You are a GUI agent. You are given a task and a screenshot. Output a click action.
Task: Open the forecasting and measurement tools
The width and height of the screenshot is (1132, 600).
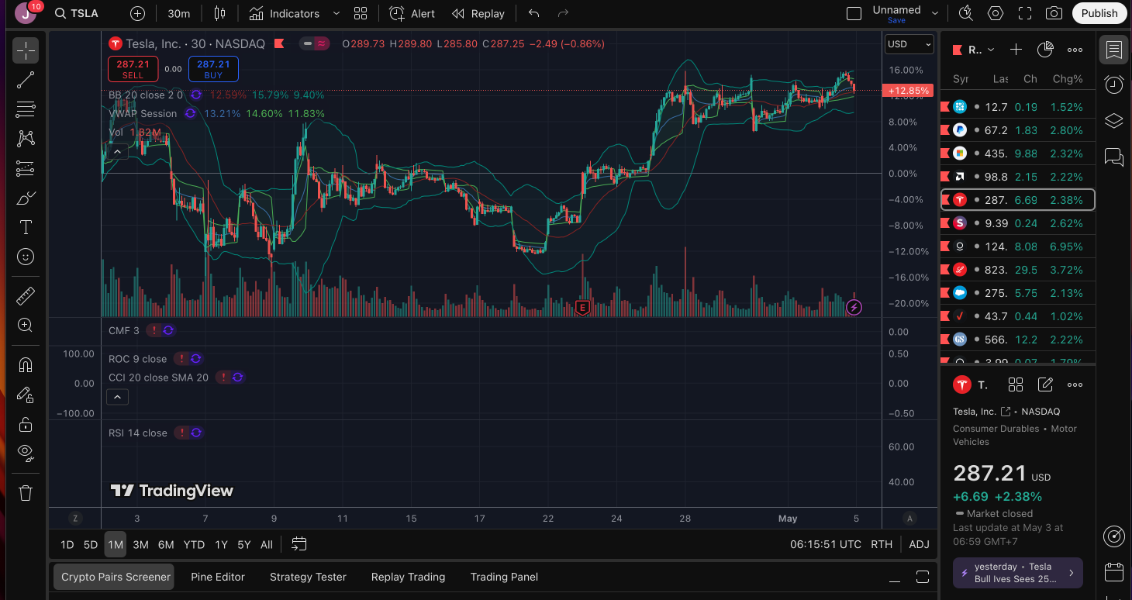25,168
